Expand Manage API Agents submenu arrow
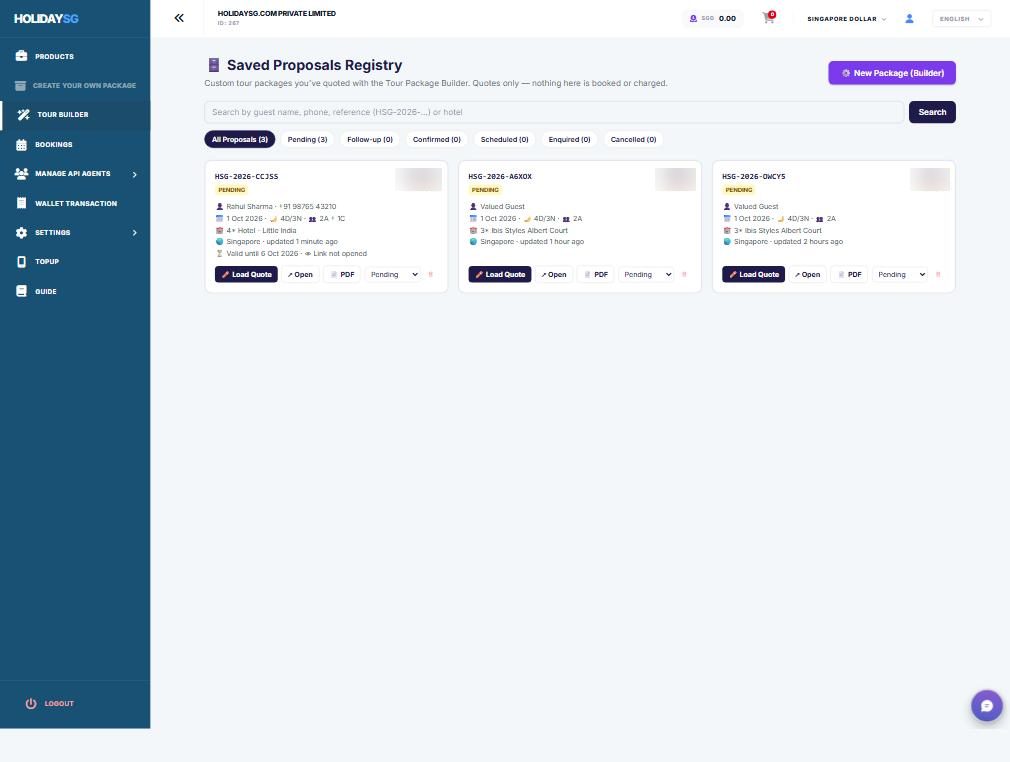Screen dimensions: 1010x762 (x=135, y=174)
